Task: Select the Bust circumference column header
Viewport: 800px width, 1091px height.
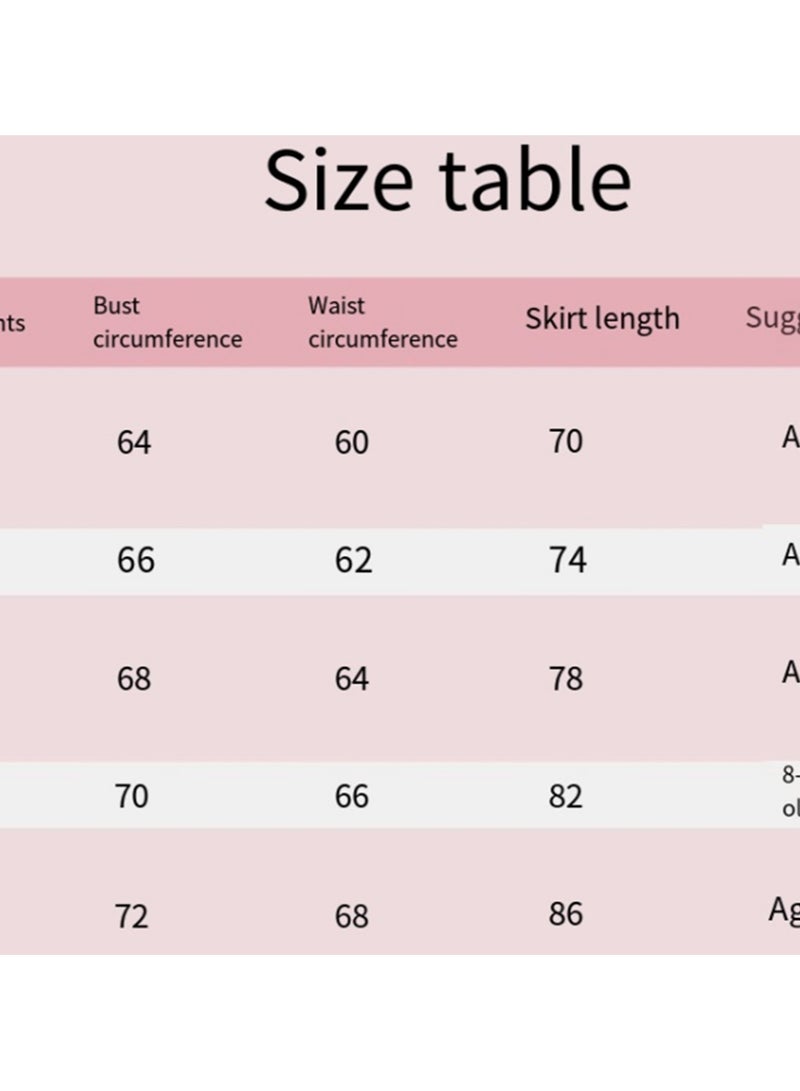Action: pos(168,322)
